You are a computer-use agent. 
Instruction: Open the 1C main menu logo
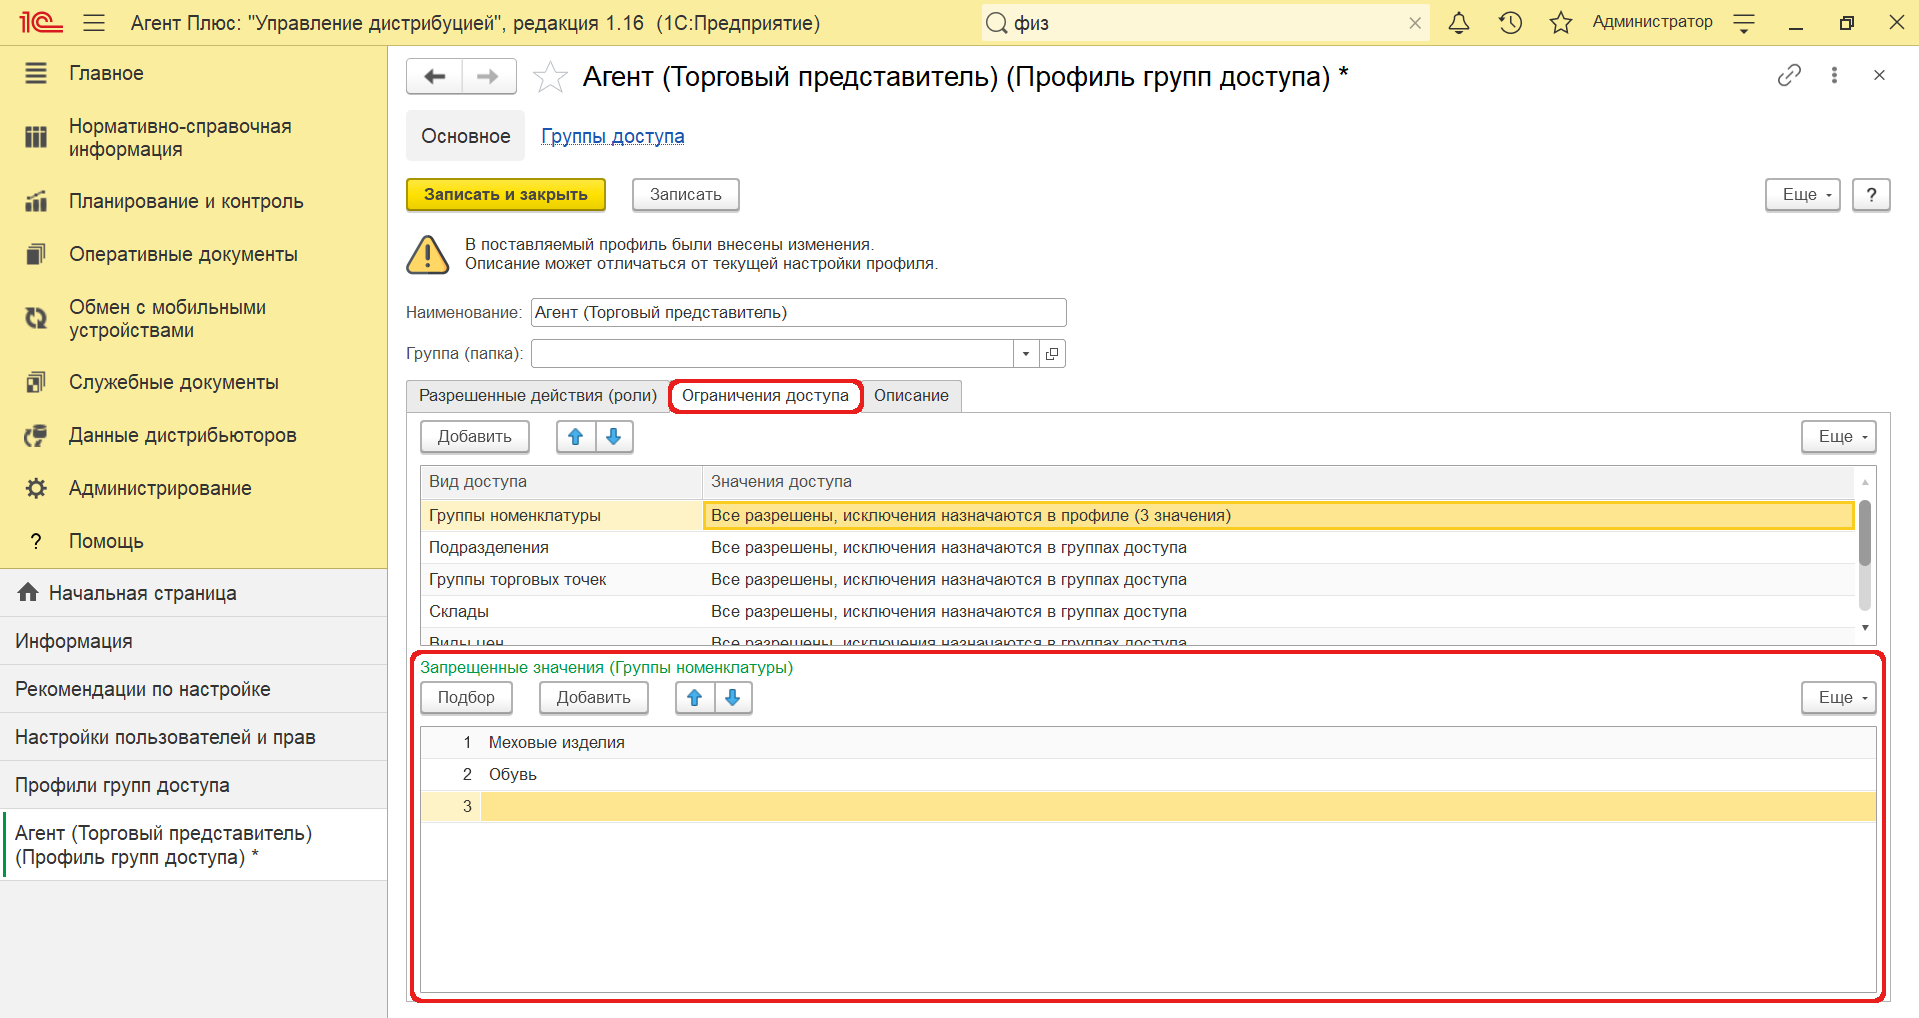(x=41, y=22)
